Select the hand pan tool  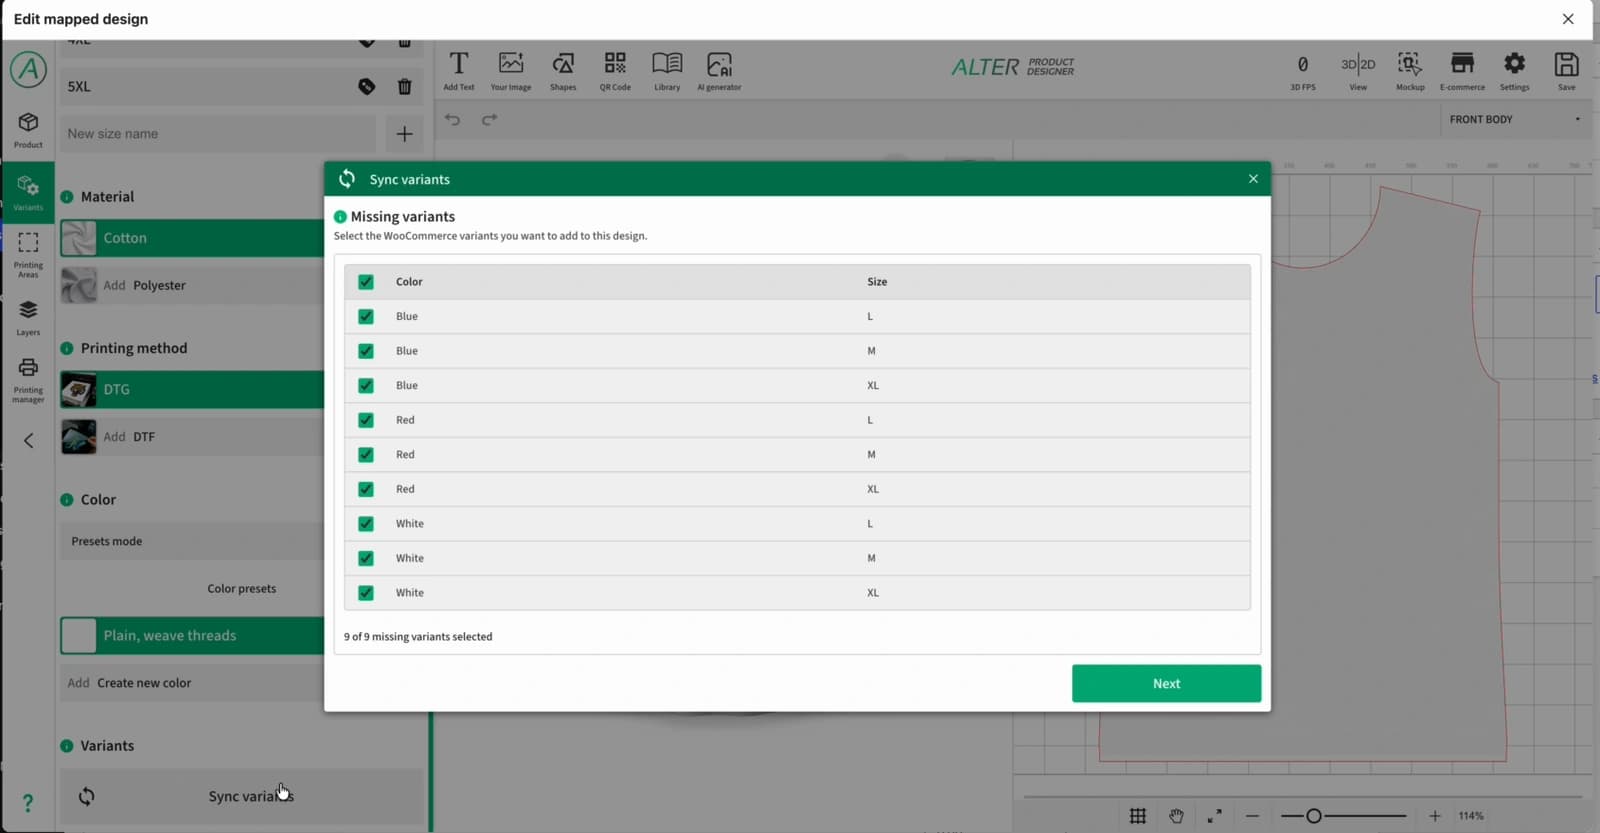click(x=1176, y=816)
